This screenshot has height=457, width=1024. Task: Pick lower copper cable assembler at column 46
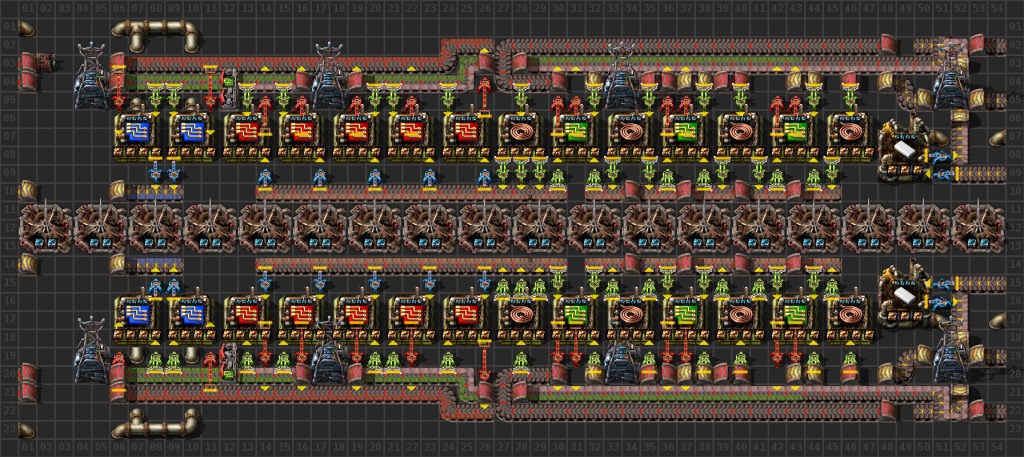click(x=850, y=319)
